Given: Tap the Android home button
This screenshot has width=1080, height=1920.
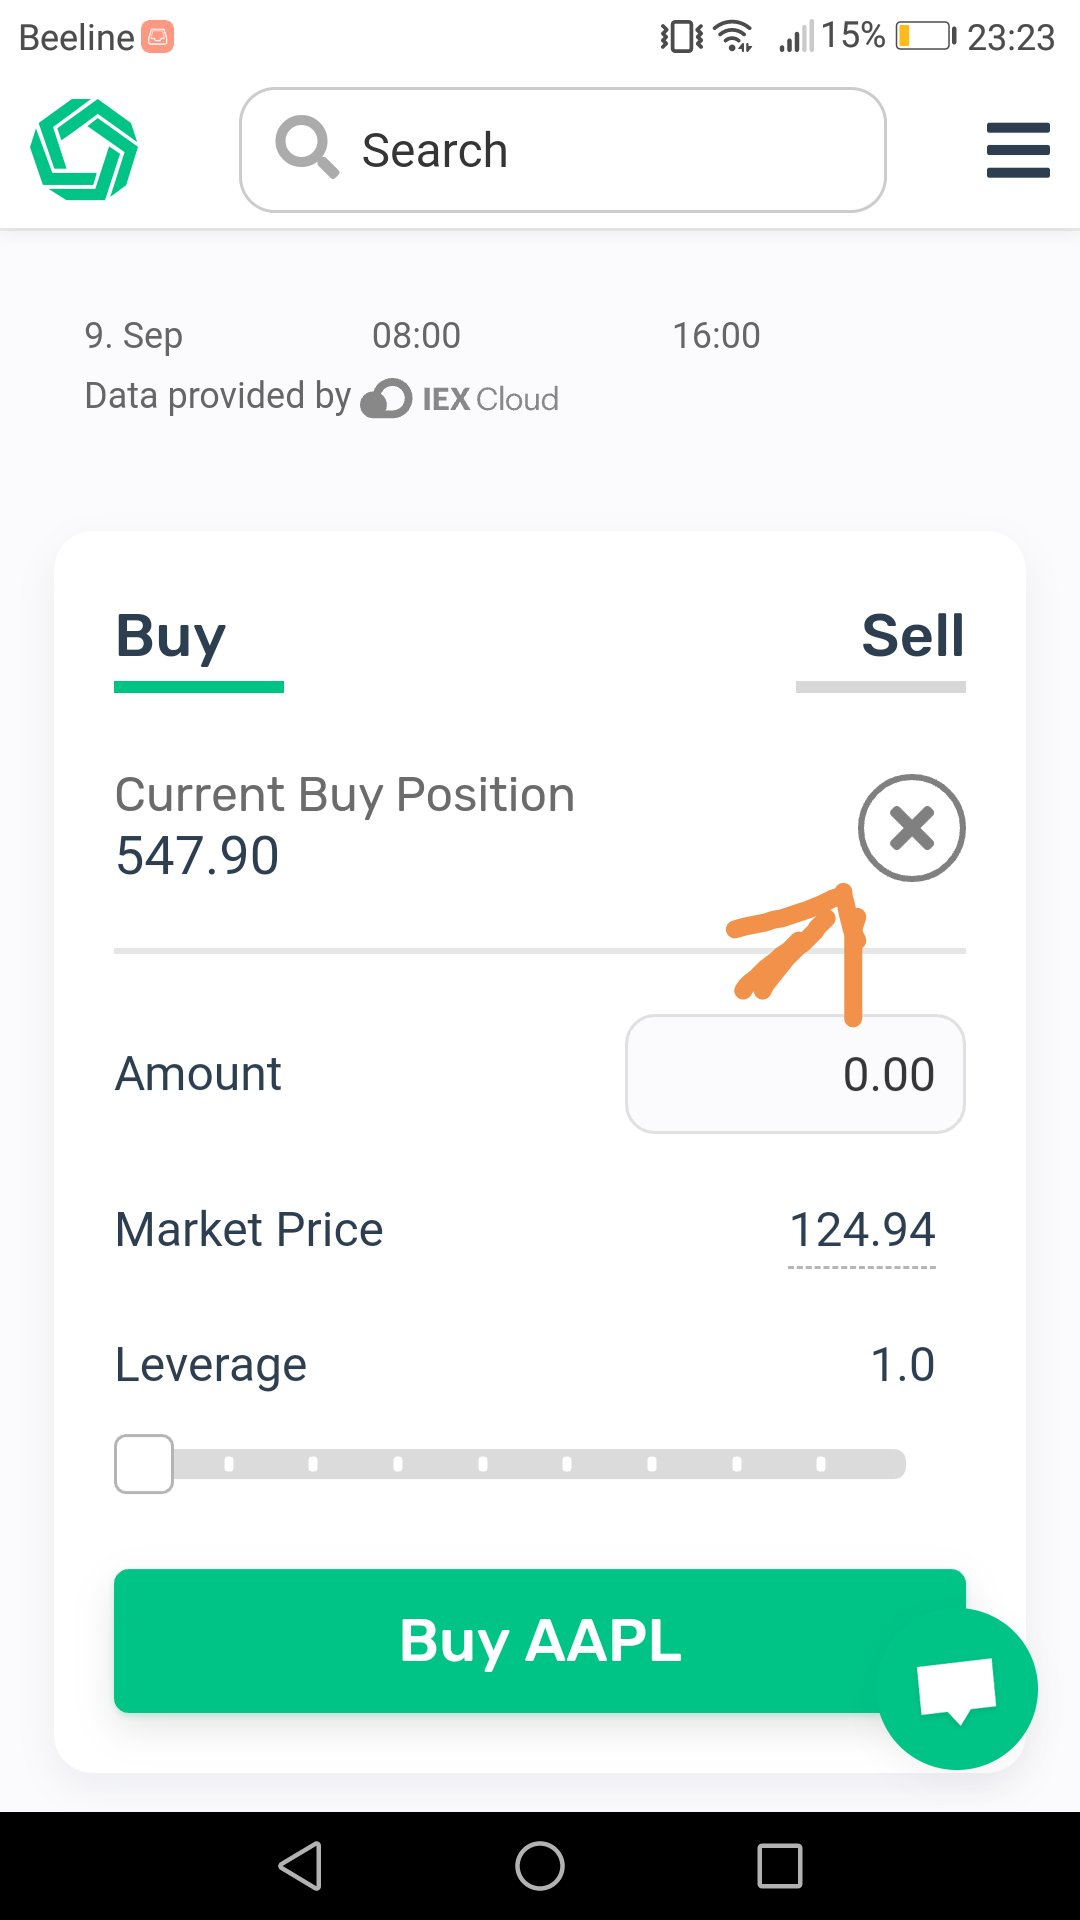Looking at the screenshot, I should pos(540,1866).
